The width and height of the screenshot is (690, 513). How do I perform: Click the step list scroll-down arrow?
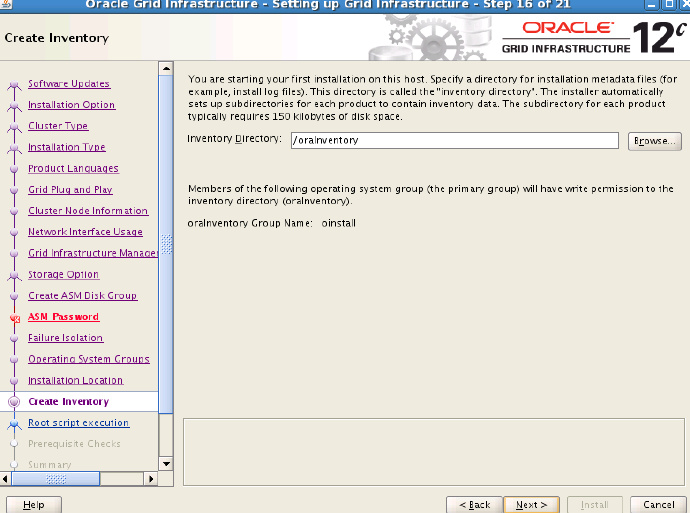click(x=166, y=463)
